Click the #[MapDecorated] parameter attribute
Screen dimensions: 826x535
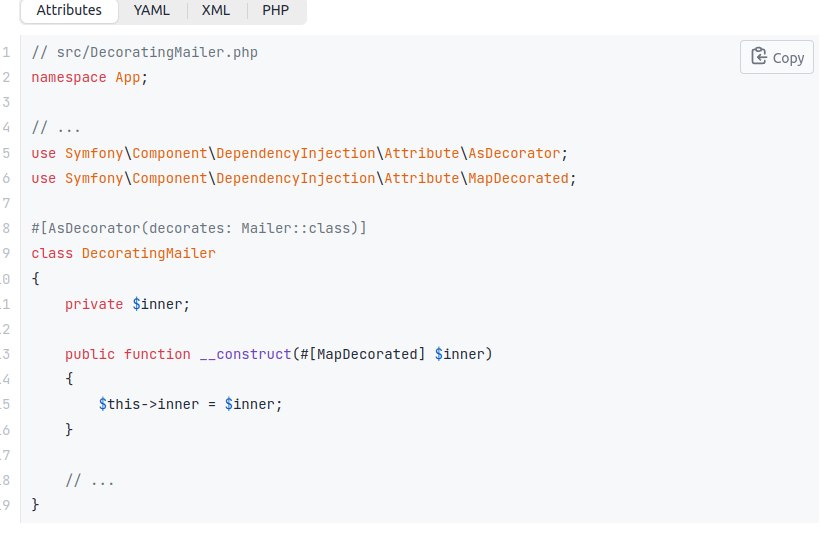(362, 354)
